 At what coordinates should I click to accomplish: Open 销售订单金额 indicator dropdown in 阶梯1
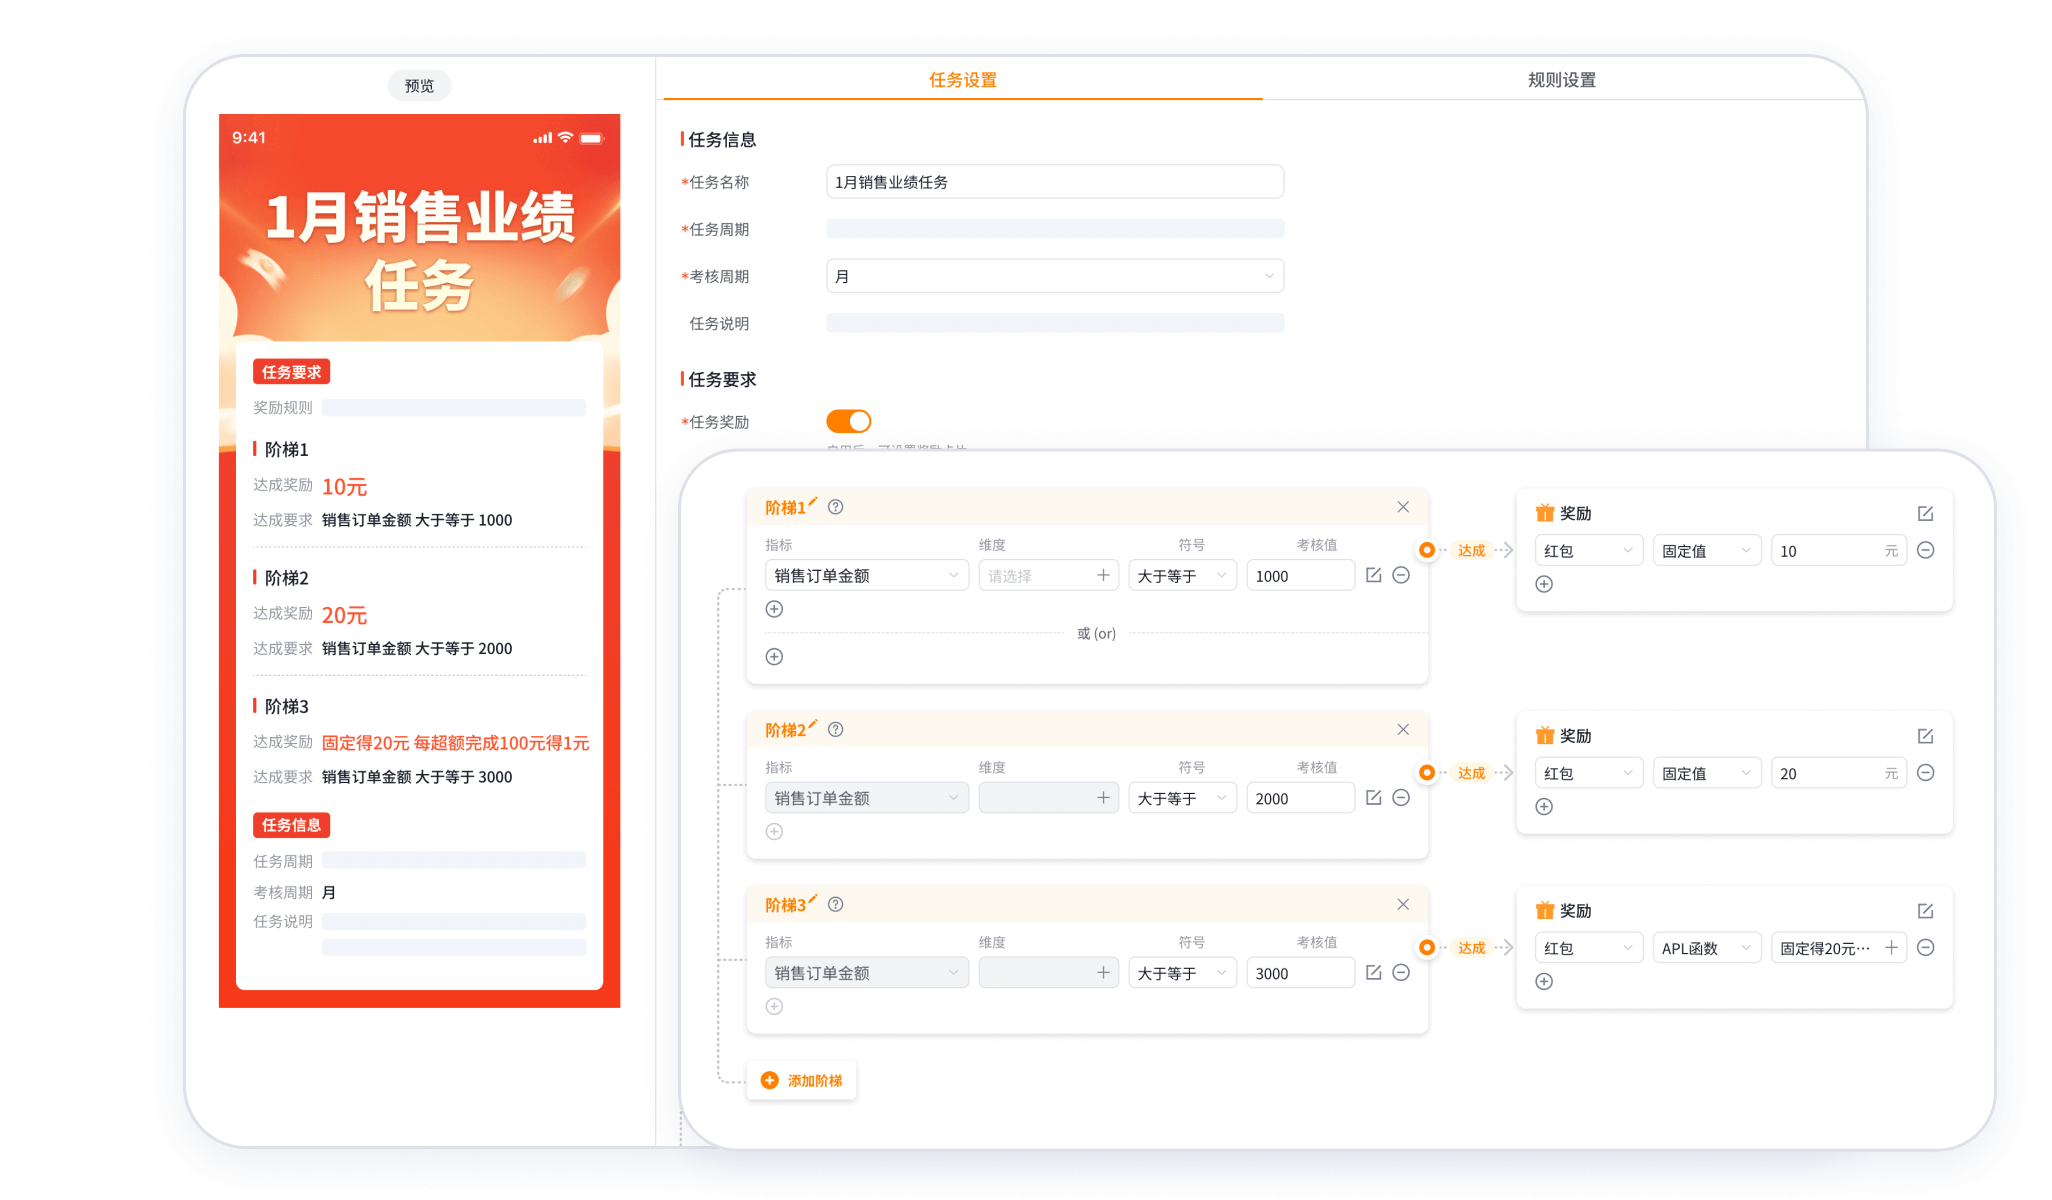click(865, 576)
